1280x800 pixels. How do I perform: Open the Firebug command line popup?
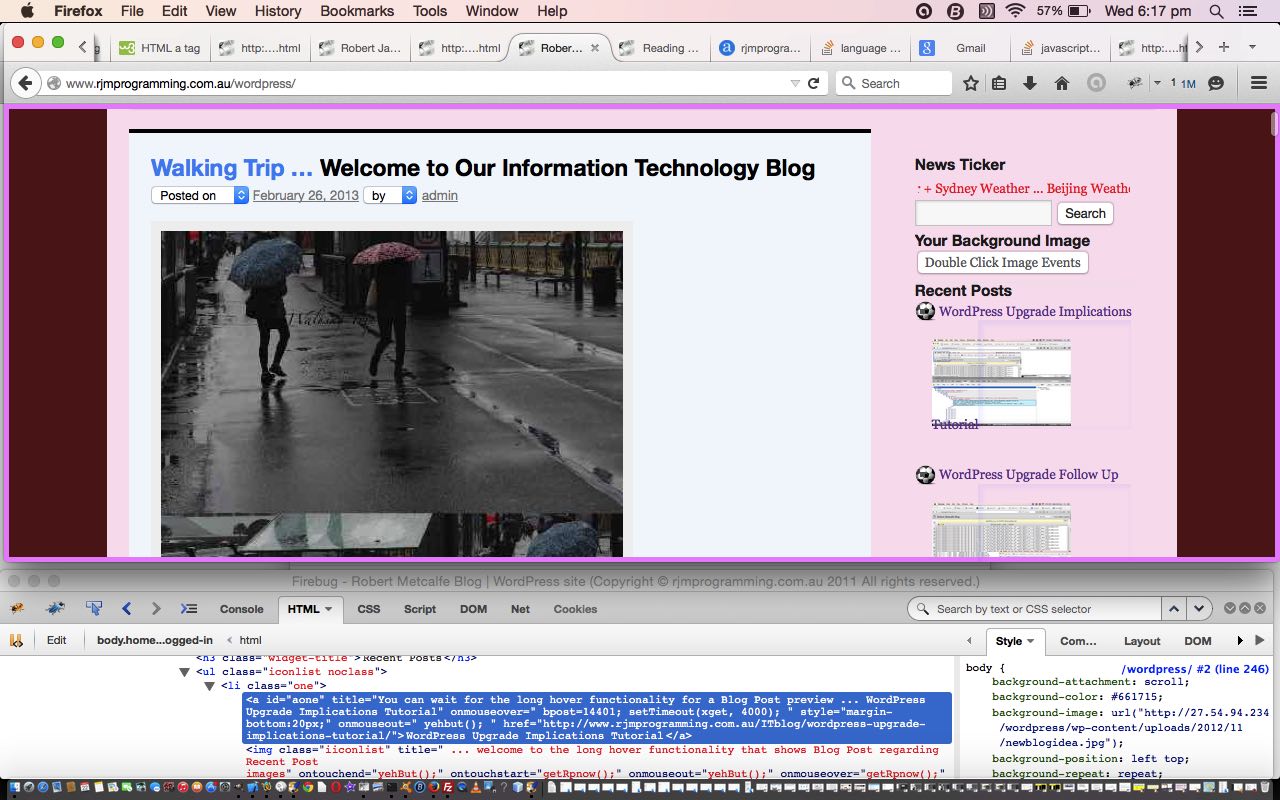189,608
